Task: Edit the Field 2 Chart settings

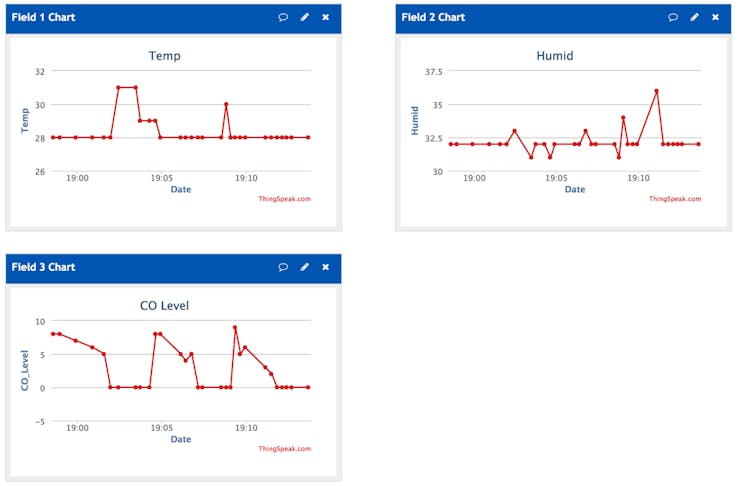Action: (695, 17)
